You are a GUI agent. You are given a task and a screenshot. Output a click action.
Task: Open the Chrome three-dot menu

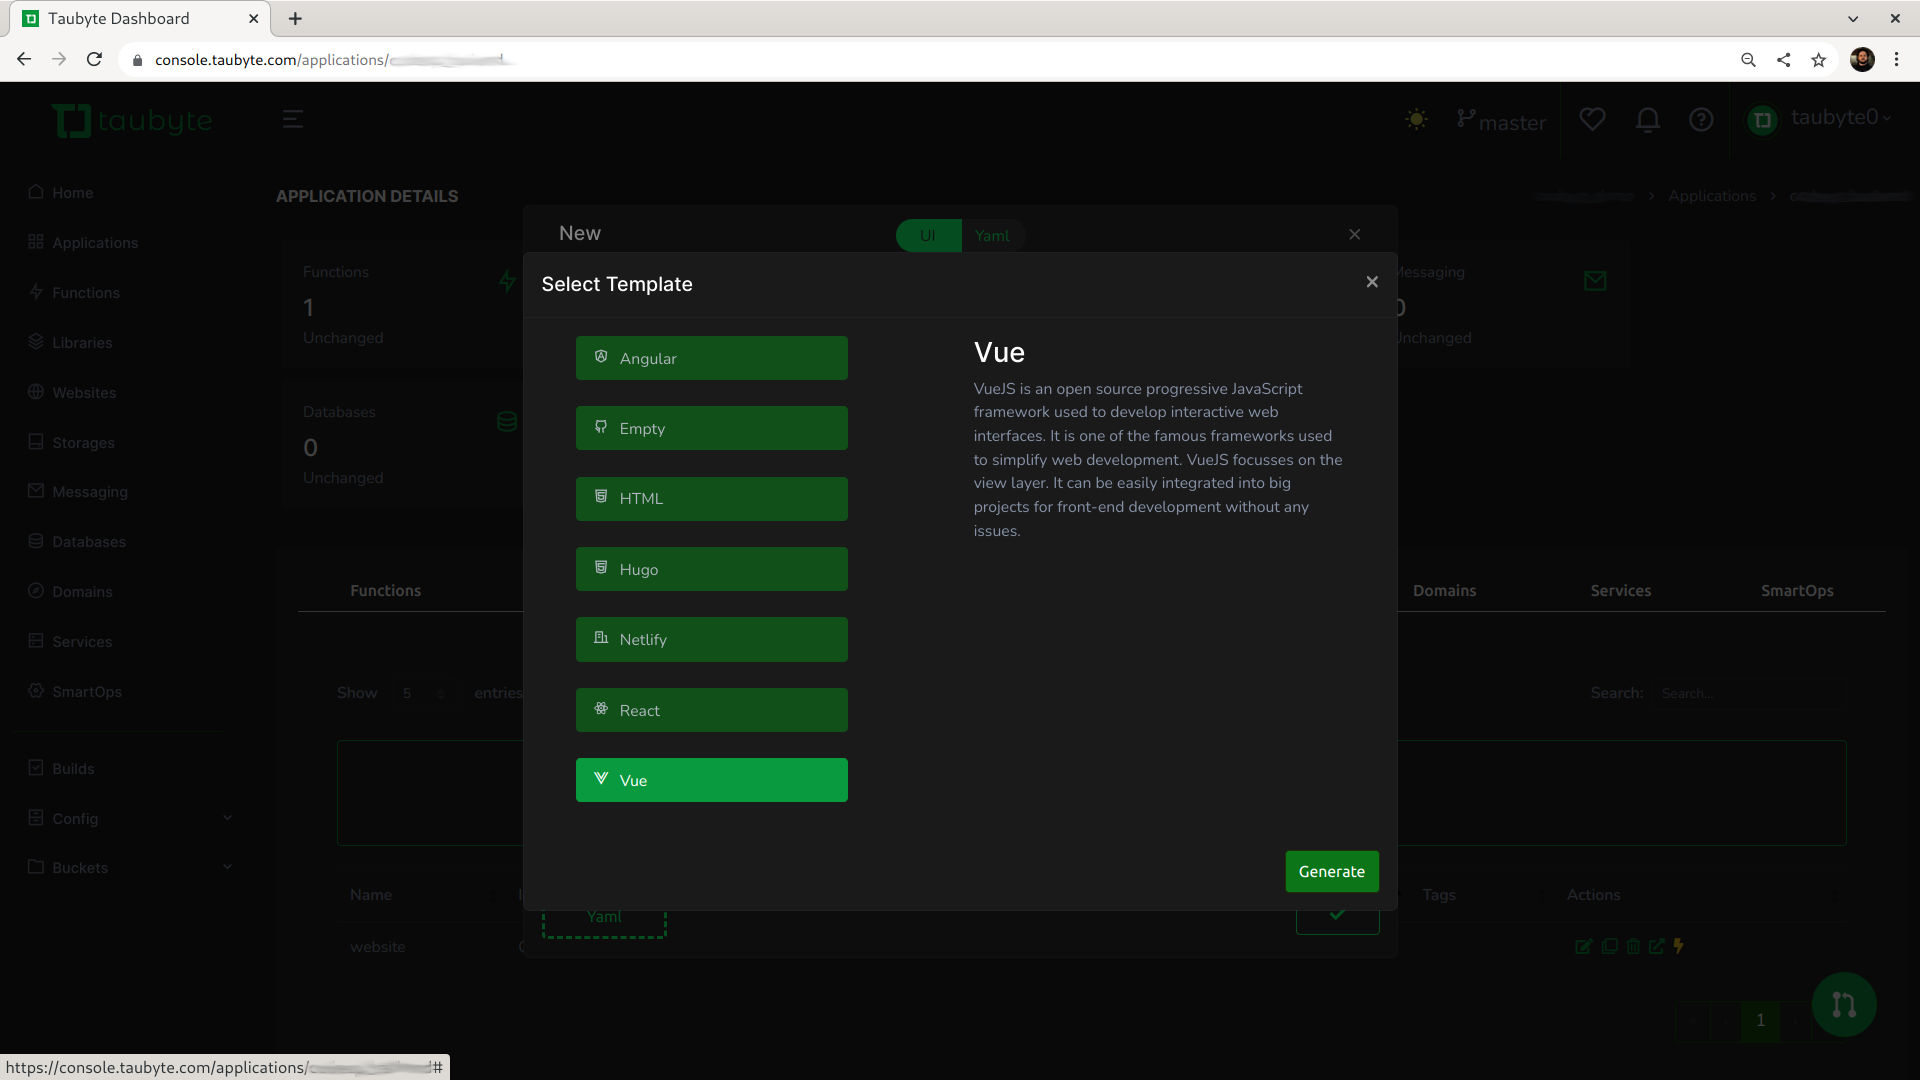click(x=1896, y=60)
